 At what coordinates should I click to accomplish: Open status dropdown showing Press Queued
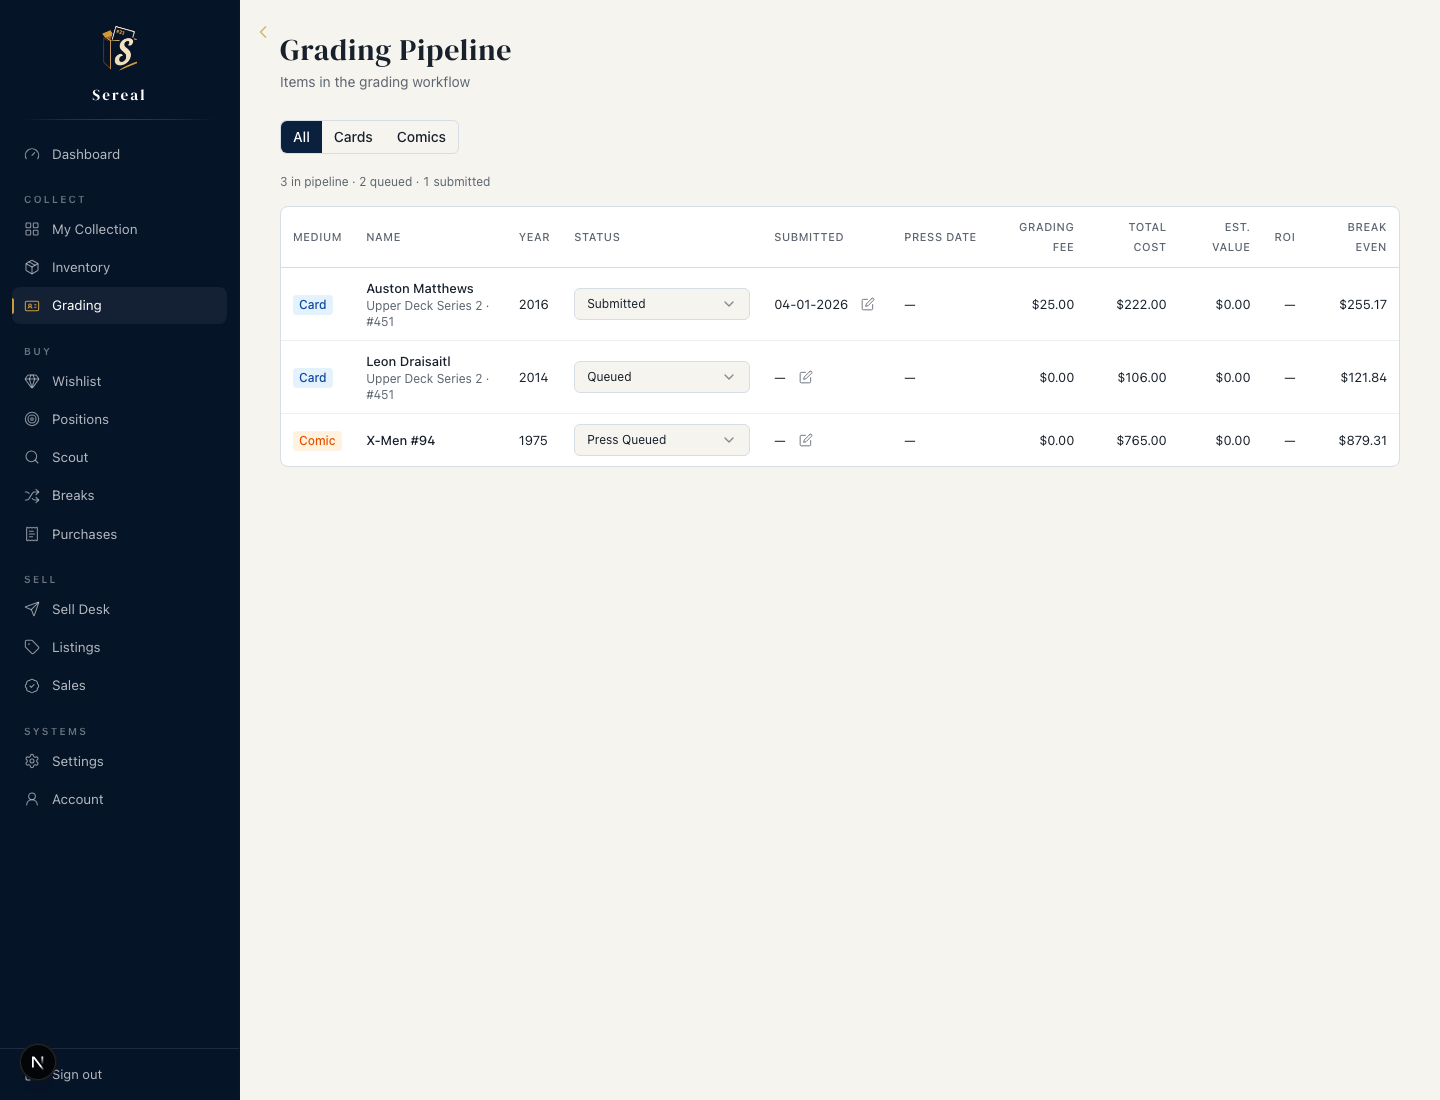[662, 440]
